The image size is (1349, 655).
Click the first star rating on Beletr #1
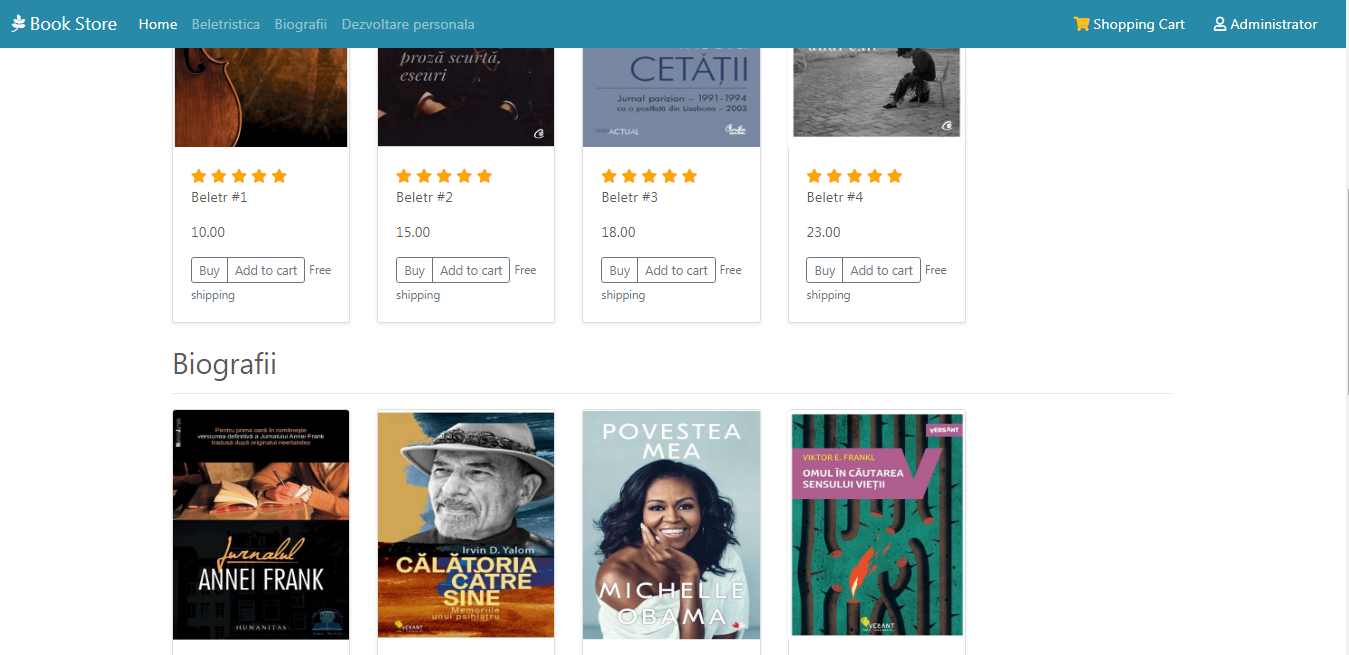pos(199,176)
